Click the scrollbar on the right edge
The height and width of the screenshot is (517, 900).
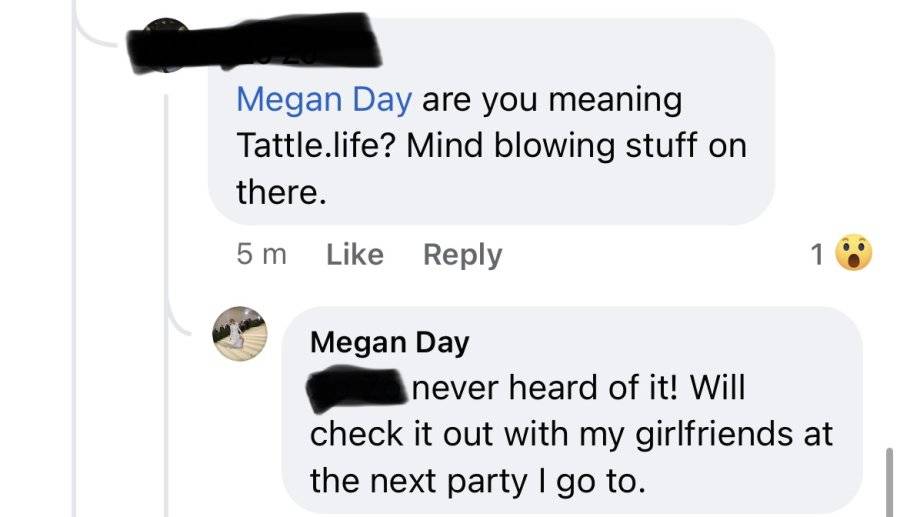pyautogui.click(x=889, y=482)
